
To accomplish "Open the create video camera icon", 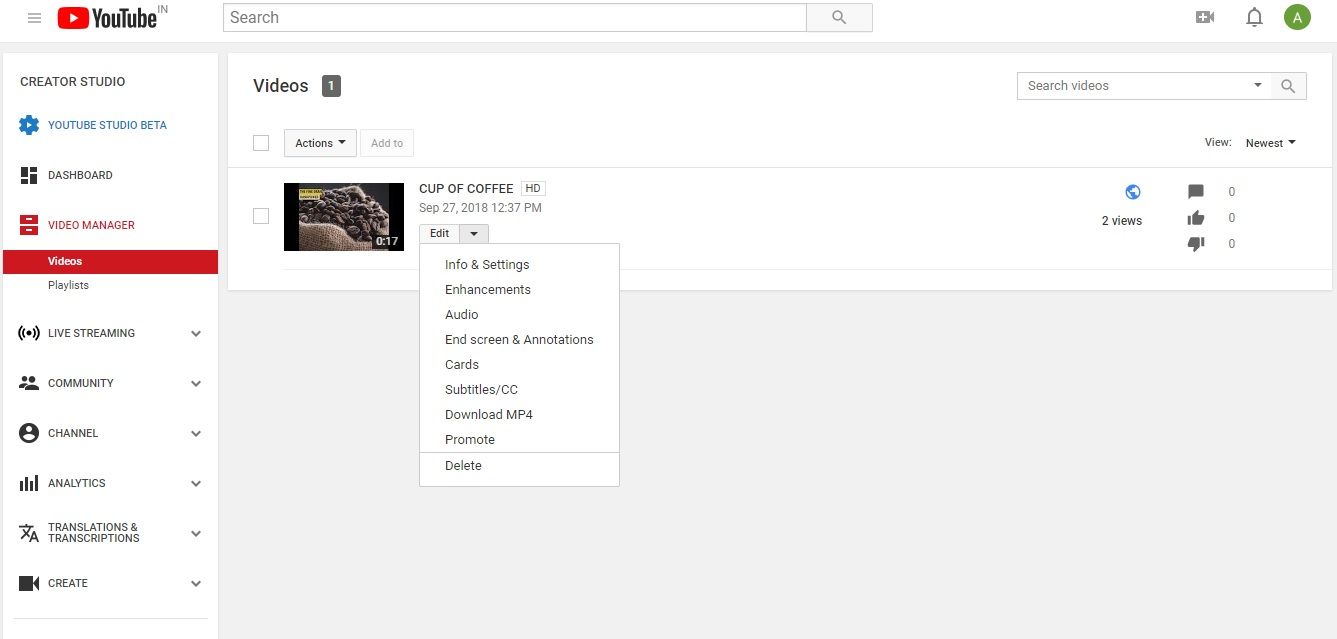I will (x=1204, y=17).
